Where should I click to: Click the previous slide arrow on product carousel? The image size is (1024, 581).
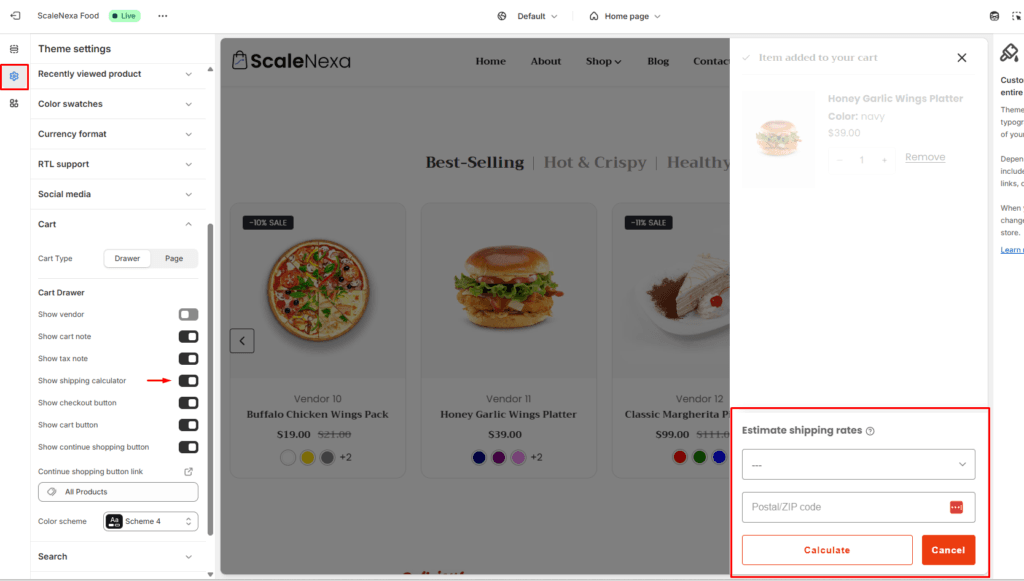(242, 341)
